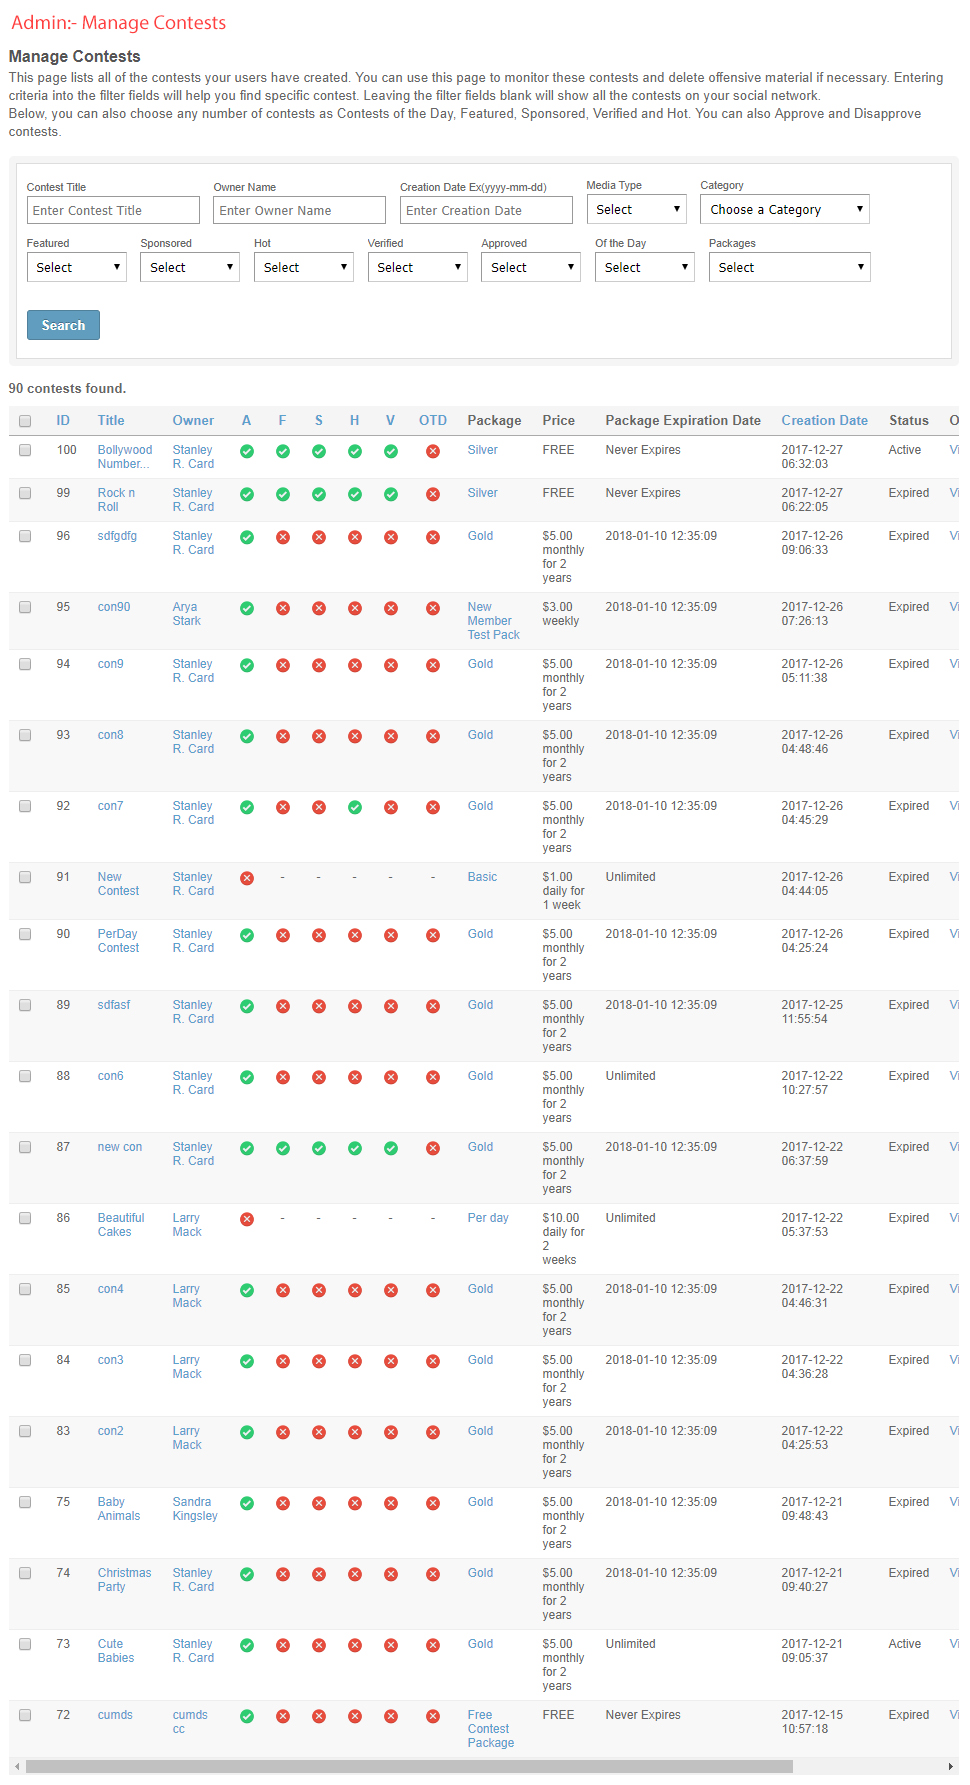Sort table by Creation Date column
The width and height of the screenshot is (970, 1785).
[x=824, y=421]
